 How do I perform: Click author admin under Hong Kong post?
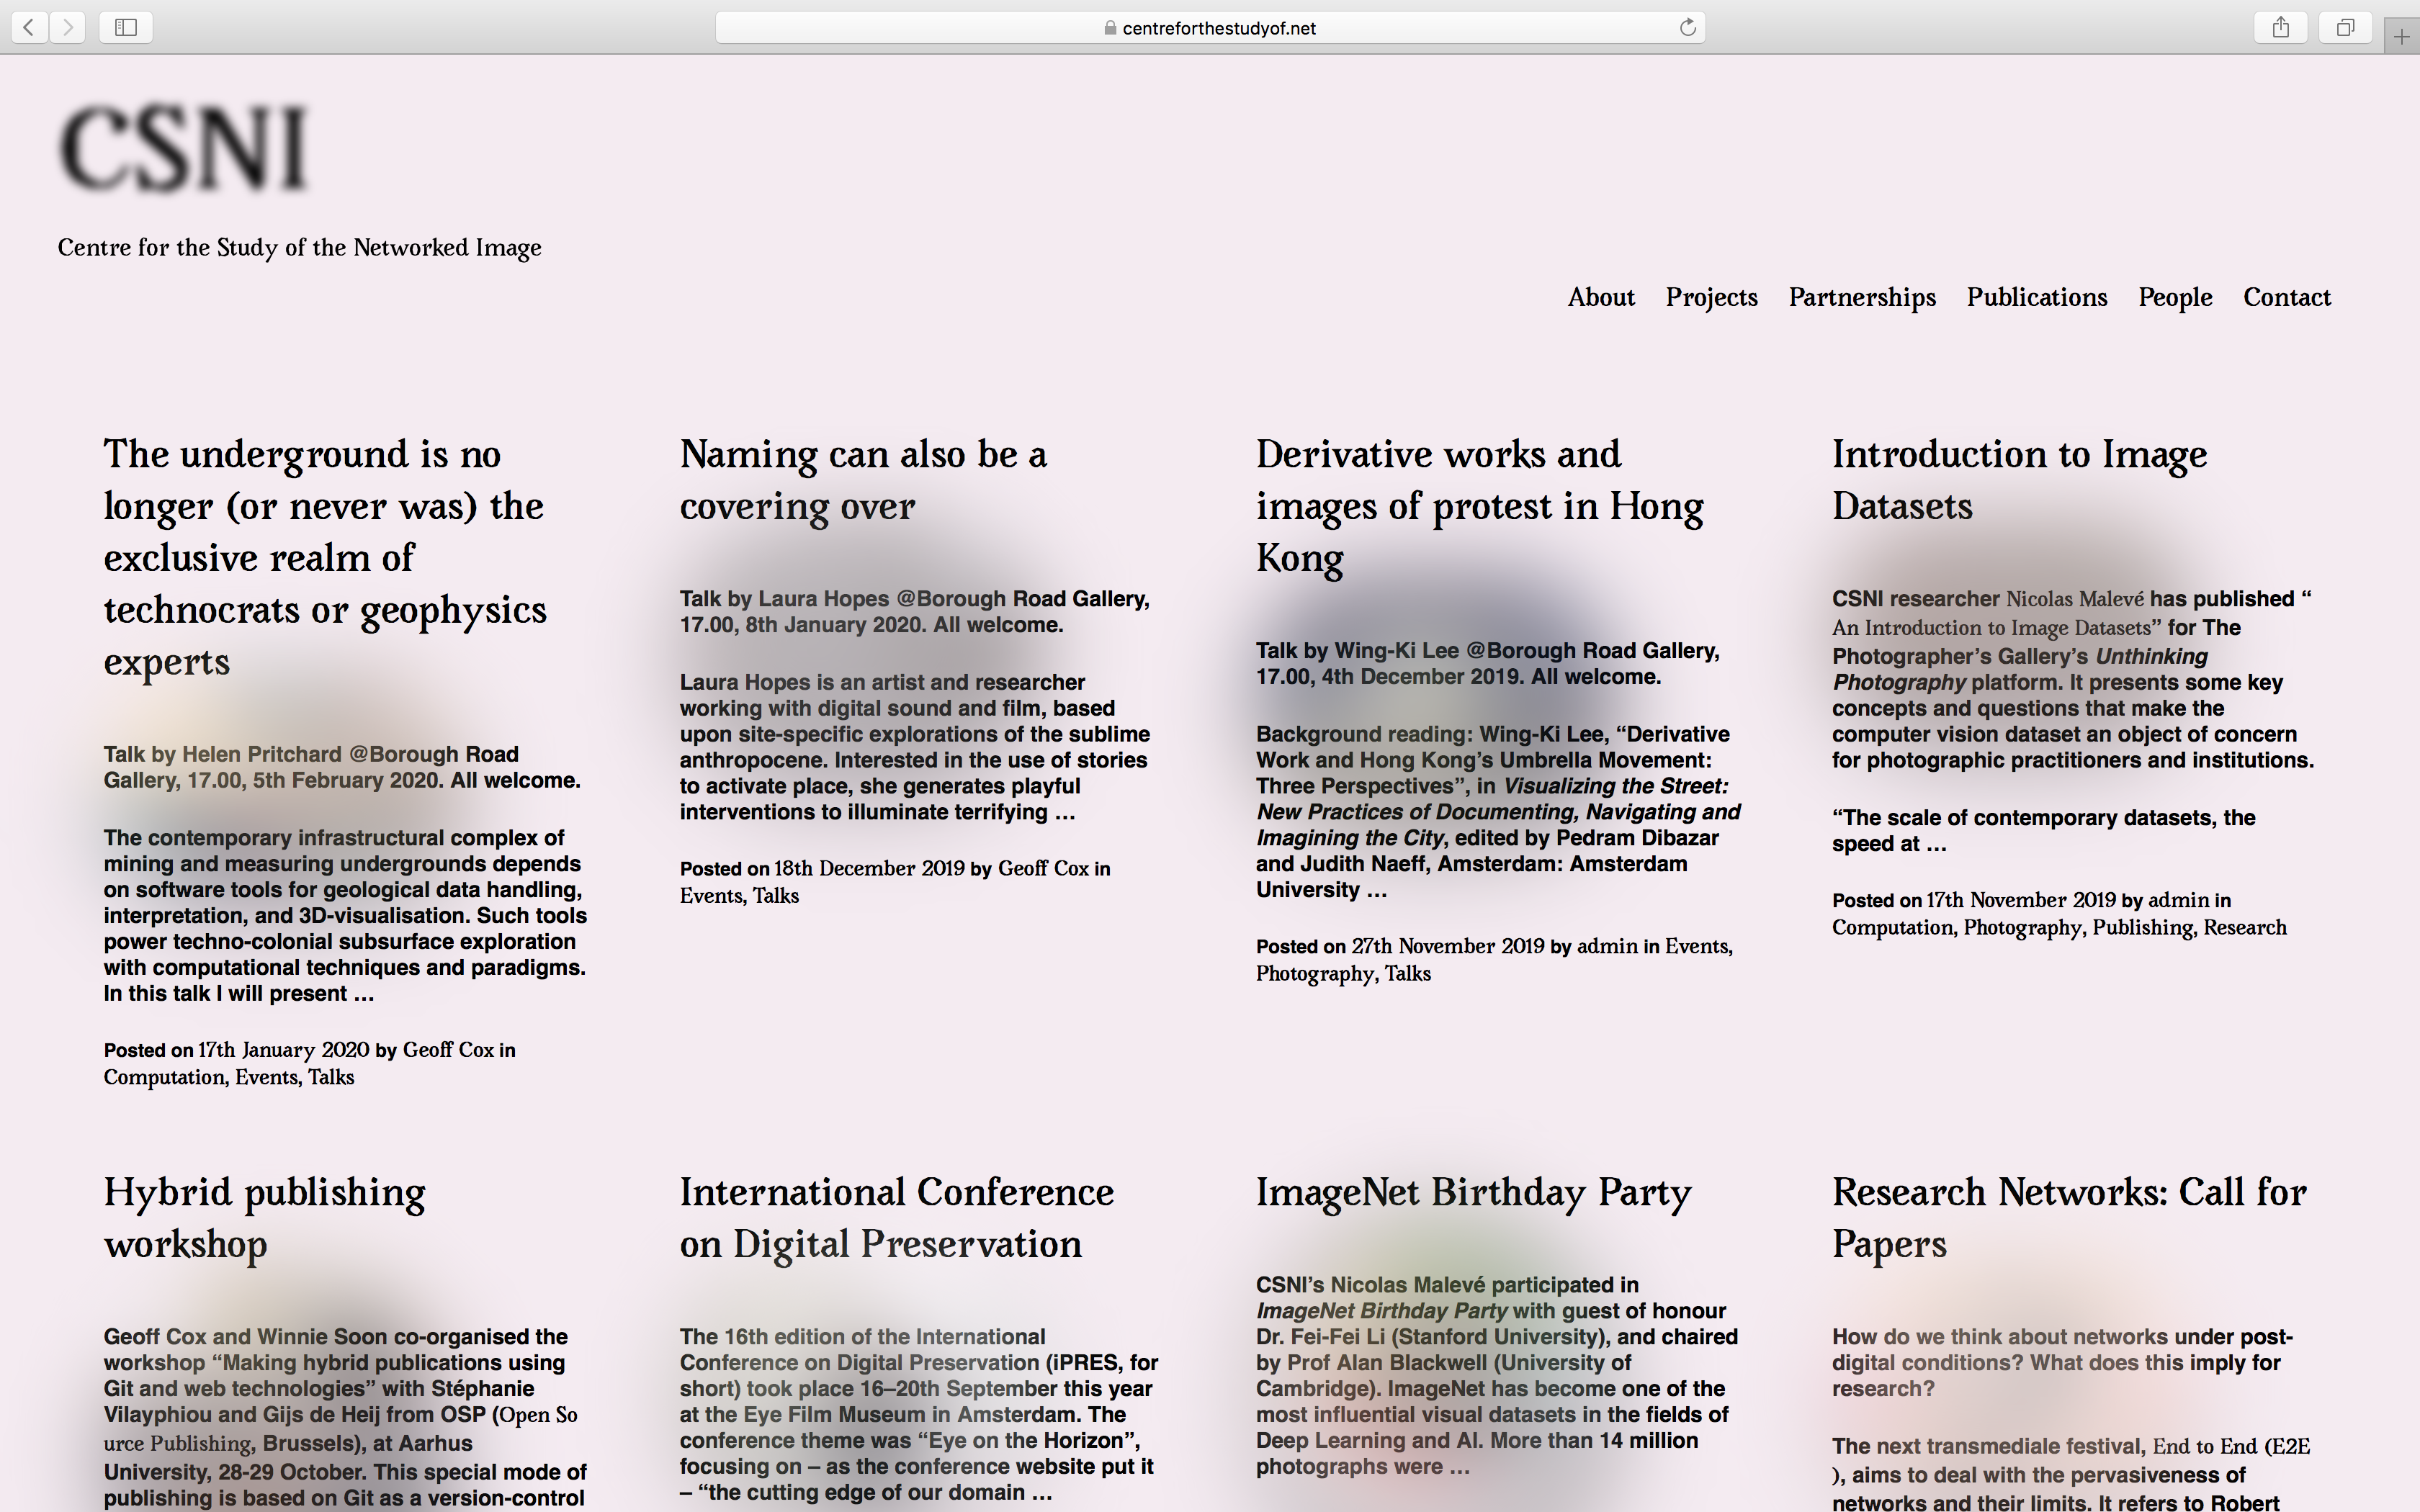click(1607, 946)
